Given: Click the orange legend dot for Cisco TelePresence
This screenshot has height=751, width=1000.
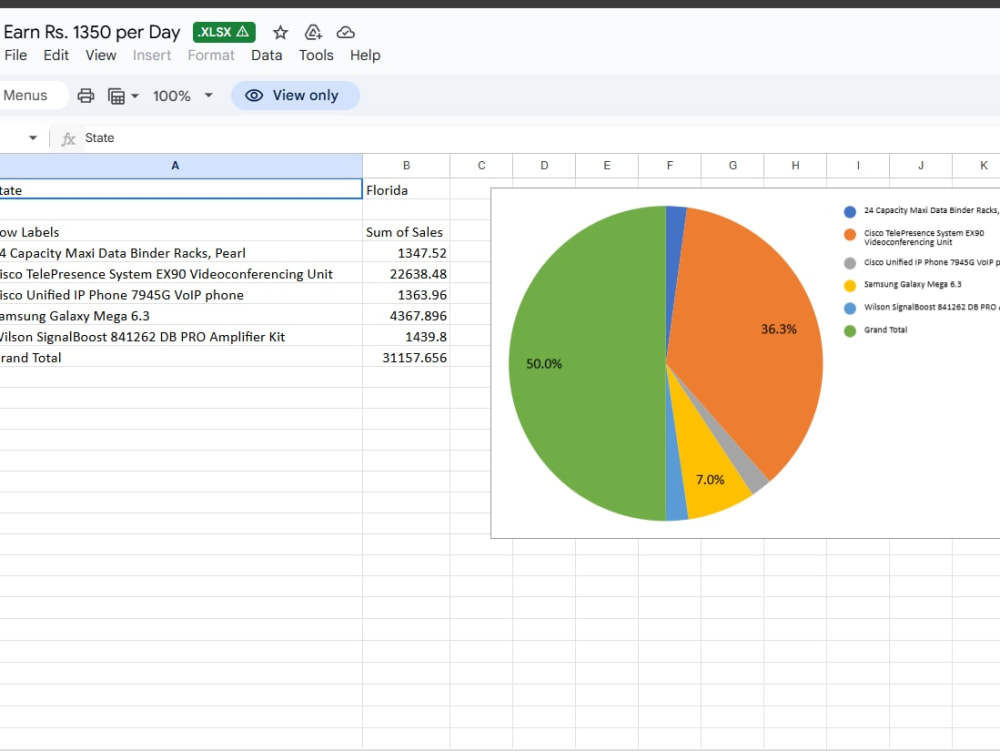Looking at the screenshot, I should tap(849, 235).
